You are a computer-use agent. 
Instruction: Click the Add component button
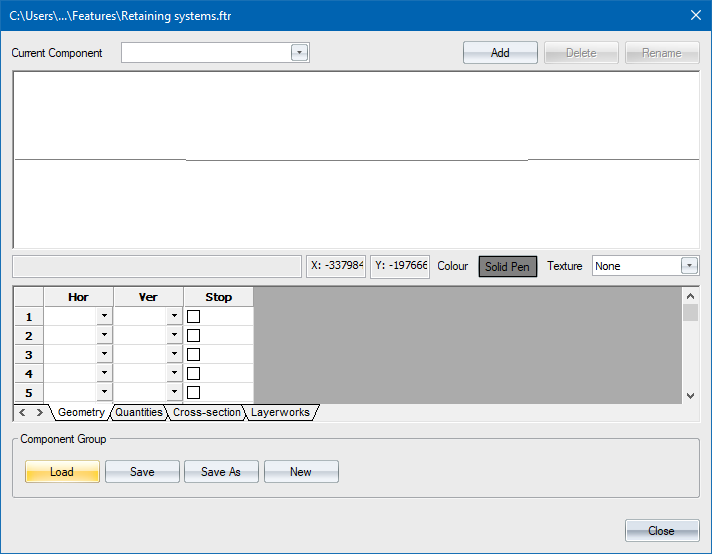[x=500, y=53]
